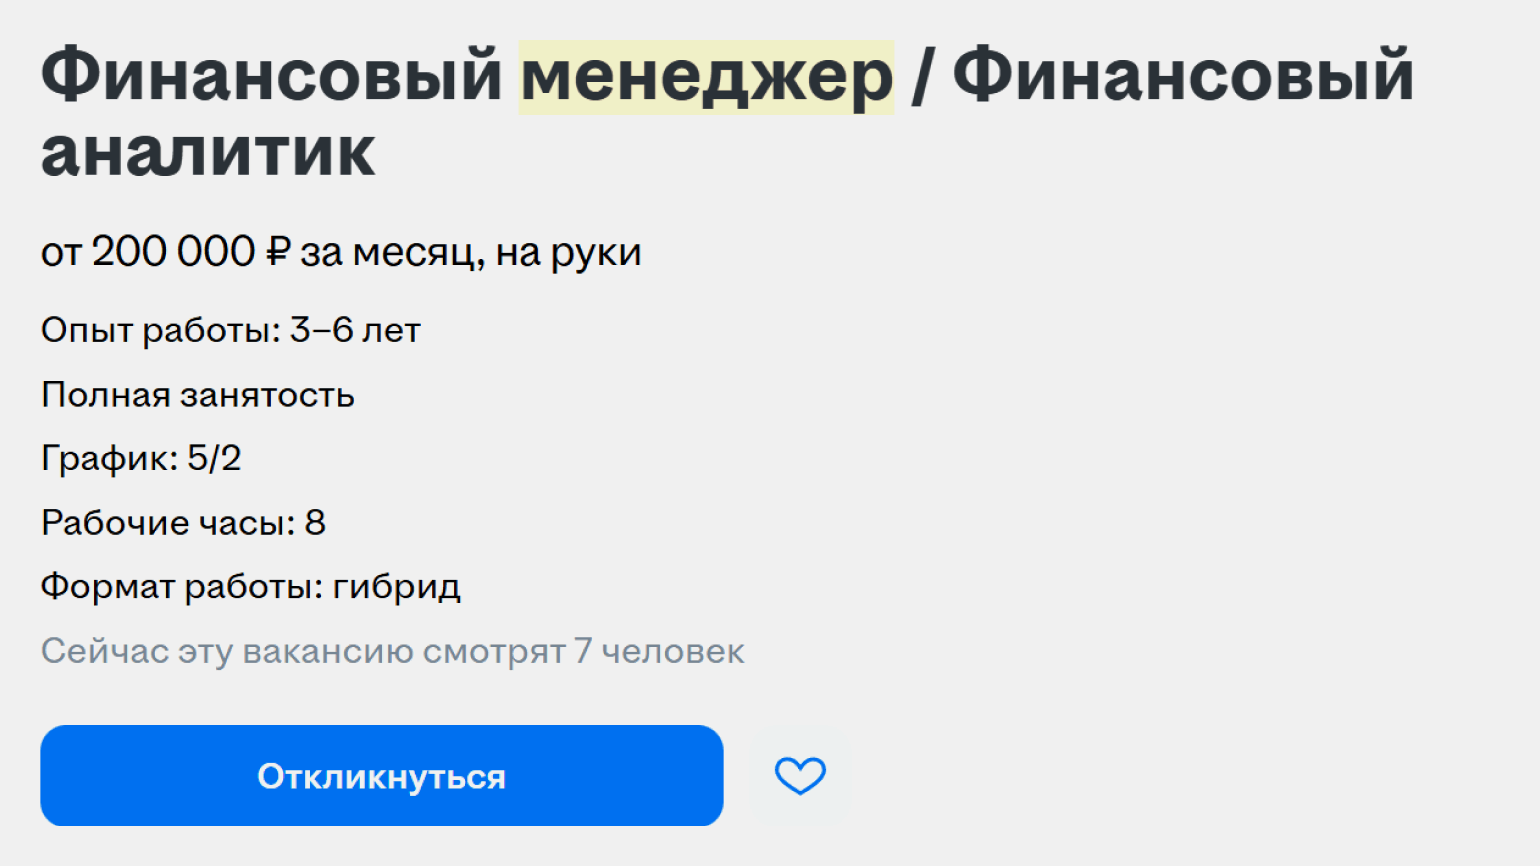Screen dimensions: 1540x866
Task: Click the 5/2 schedule value
Action: 214,459
